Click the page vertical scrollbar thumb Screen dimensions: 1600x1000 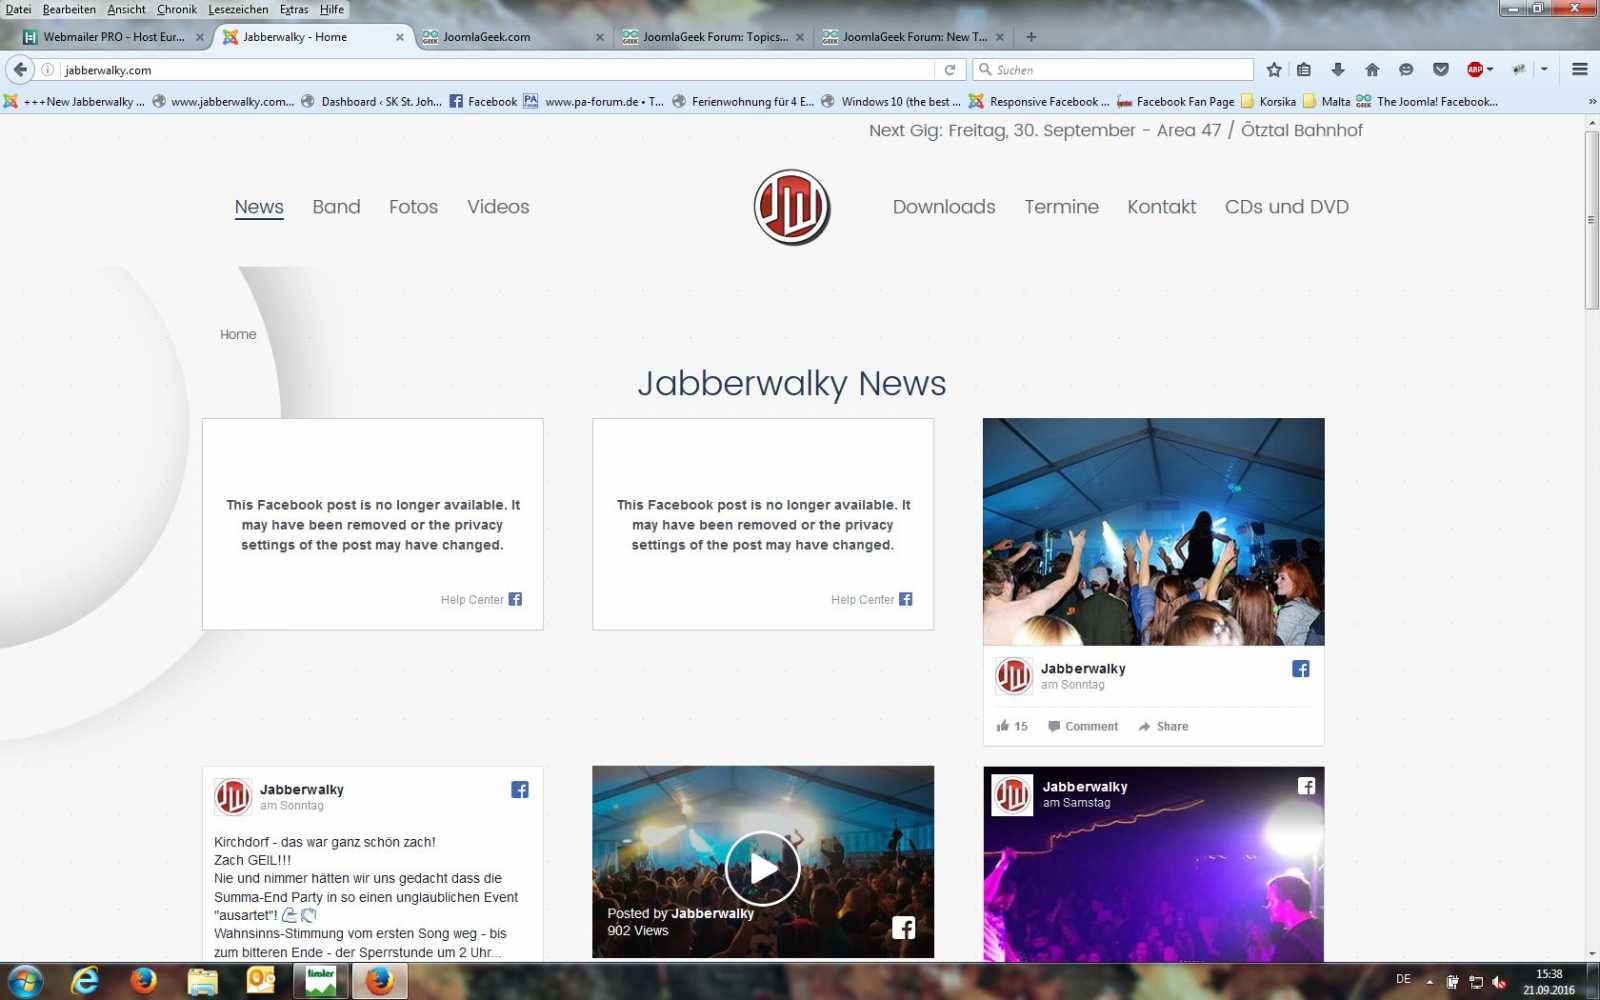1591,220
